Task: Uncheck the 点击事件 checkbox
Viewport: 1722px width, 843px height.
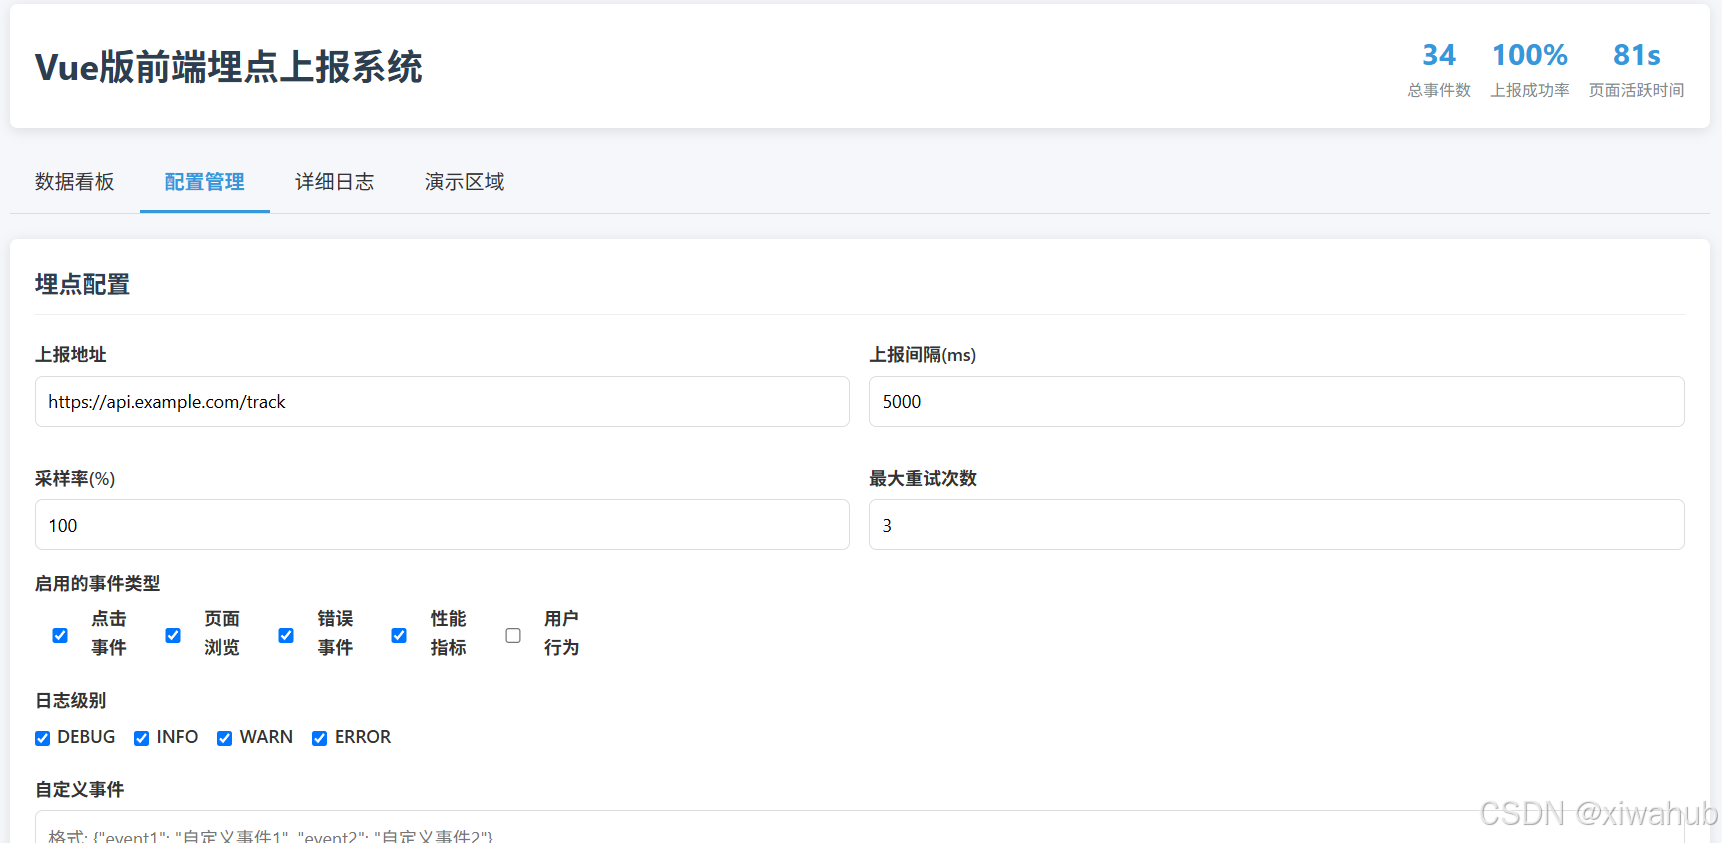Action: 60,635
